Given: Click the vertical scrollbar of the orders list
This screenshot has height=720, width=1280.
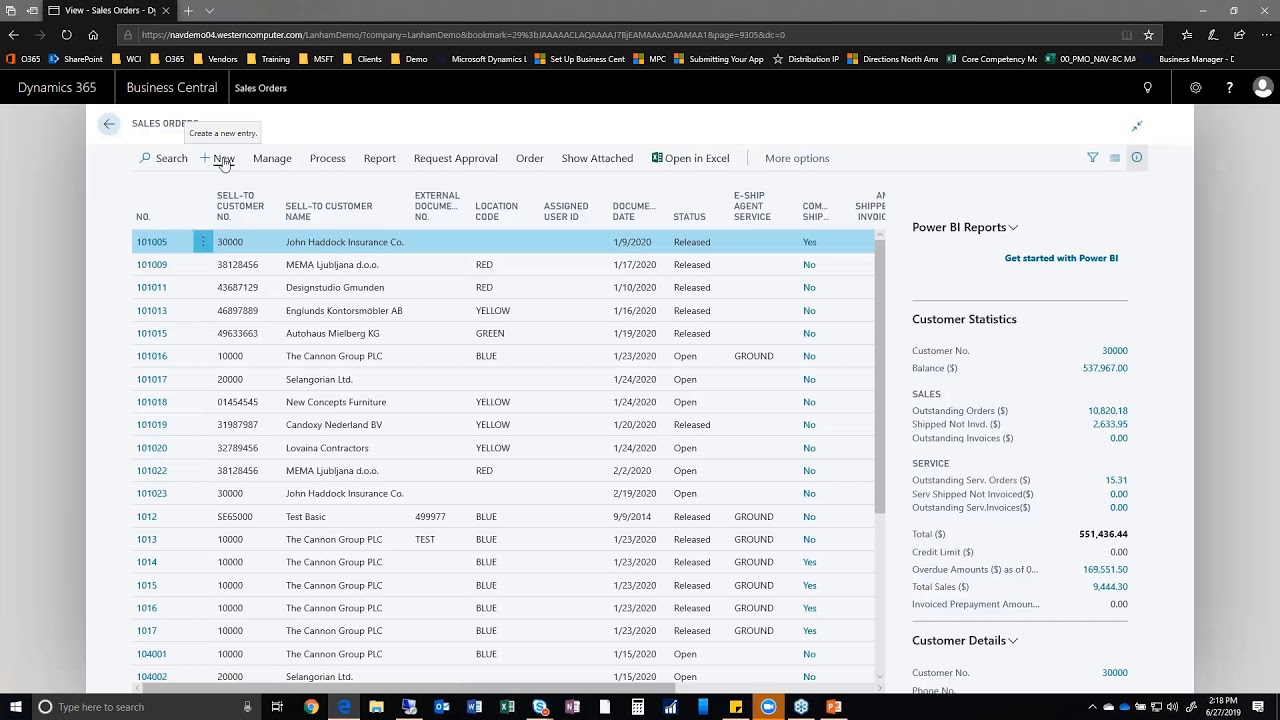Looking at the screenshot, I should click(x=880, y=375).
